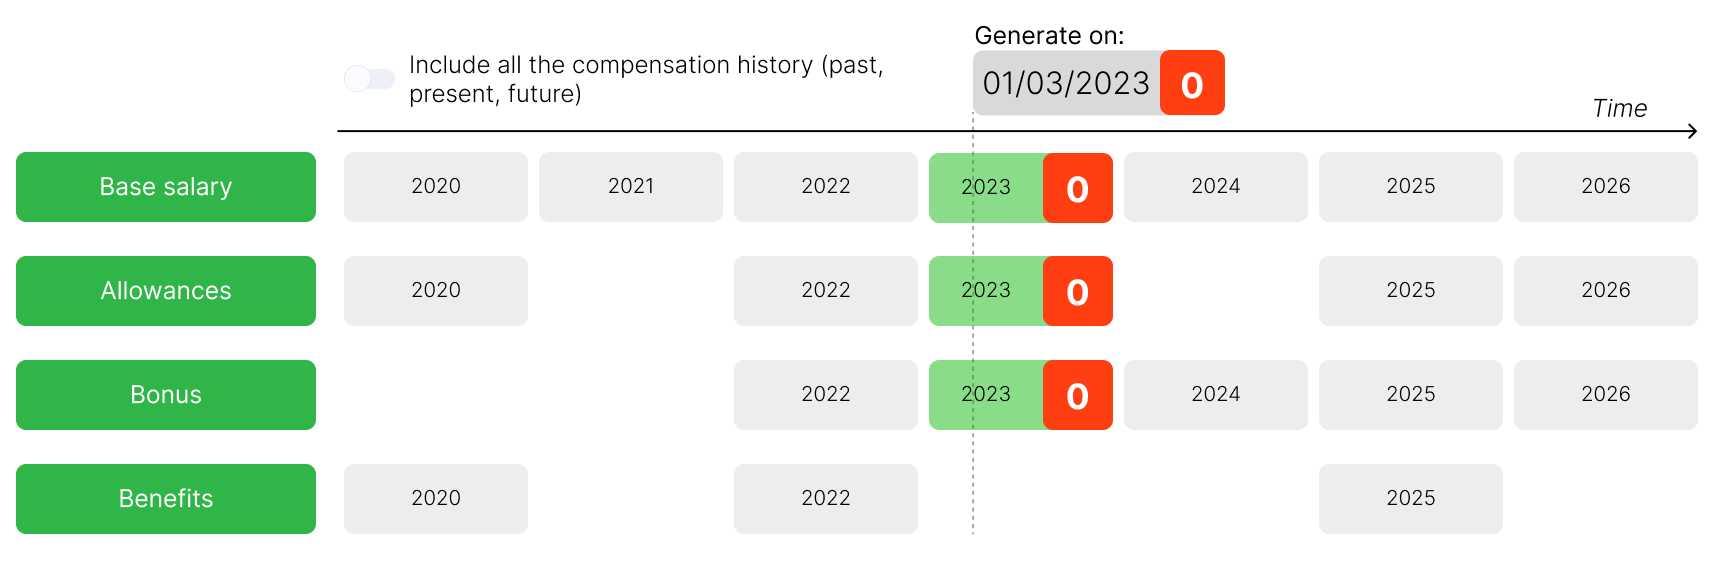Click red badge beside Generate on date

(1192, 83)
